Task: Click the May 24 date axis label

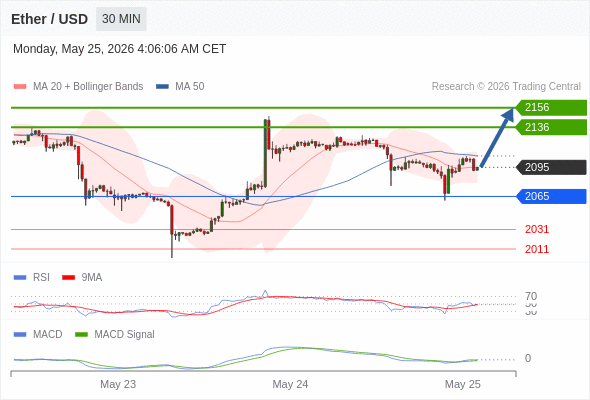Action: (x=290, y=384)
